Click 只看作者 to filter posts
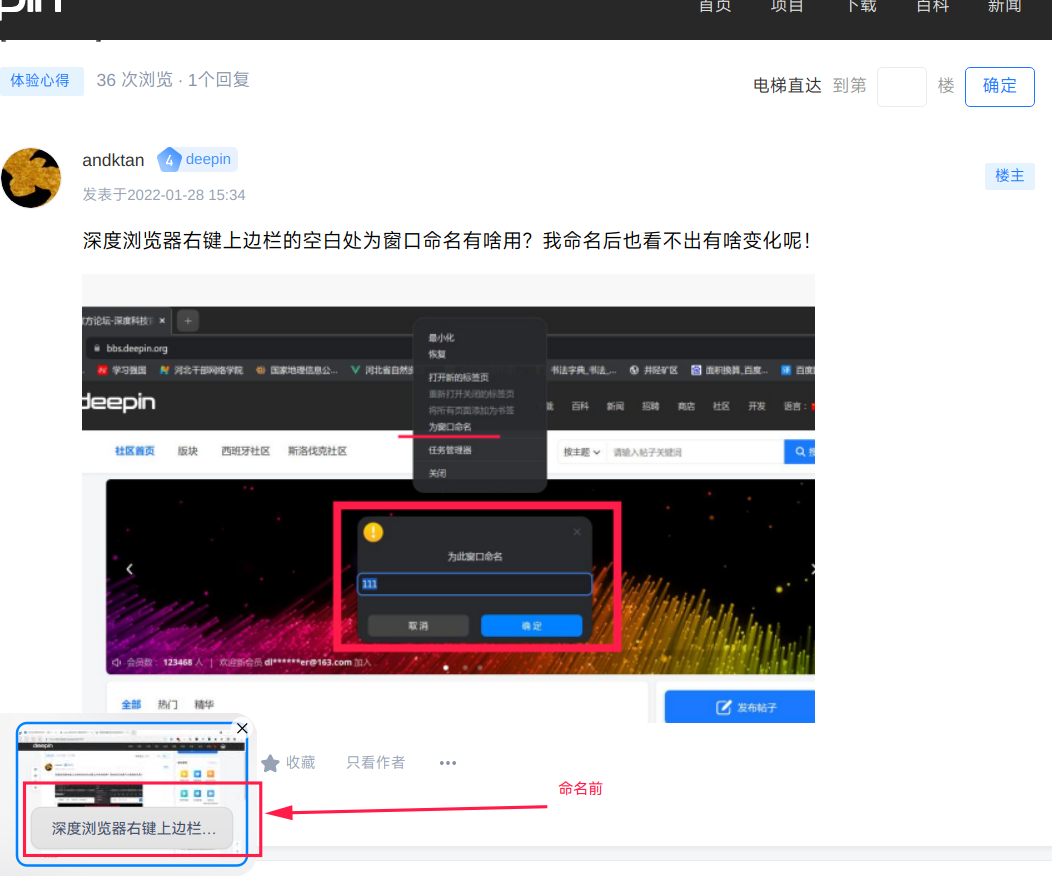1052x881 pixels. coord(376,763)
